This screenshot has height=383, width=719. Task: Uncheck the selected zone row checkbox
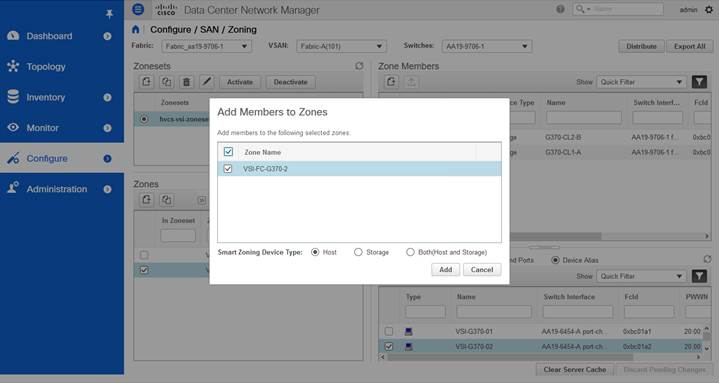click(x=144, y=270)
